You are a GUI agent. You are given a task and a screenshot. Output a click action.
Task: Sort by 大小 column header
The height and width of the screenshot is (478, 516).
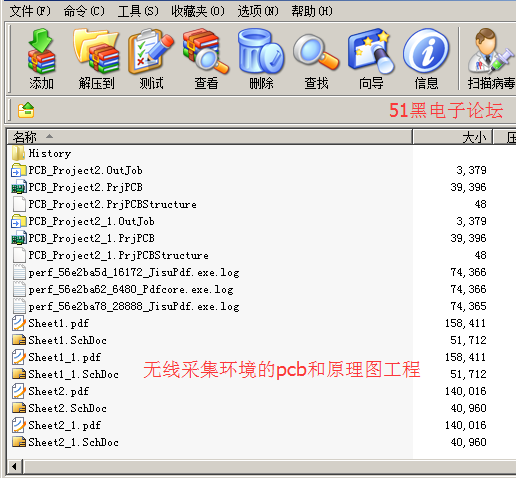[x=453, y=137]
